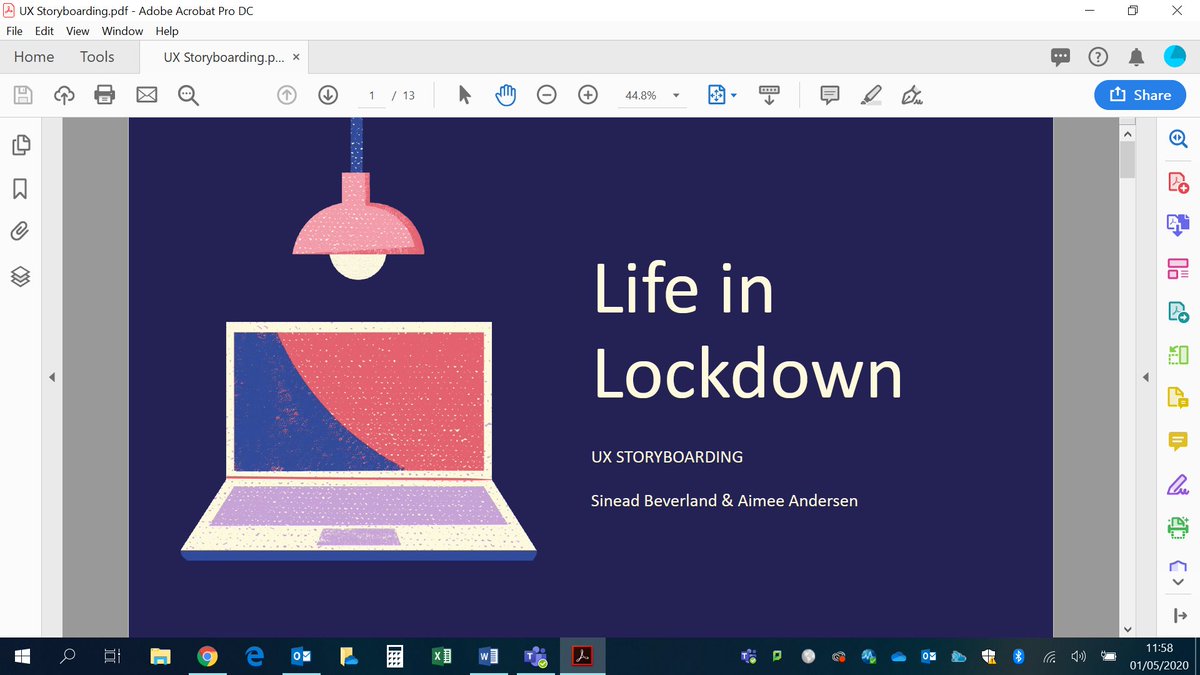1200x675 pixels.
Task: Open search tools magnifier in right pane
Action: [x=1178, y=141]
